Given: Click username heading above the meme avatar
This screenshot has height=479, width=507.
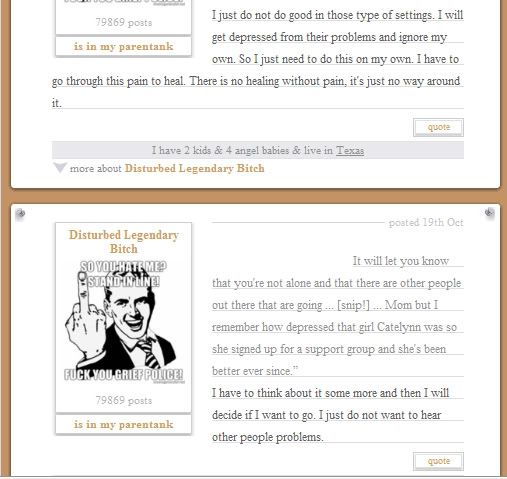Looking at the screenshot, I should 124,242.
